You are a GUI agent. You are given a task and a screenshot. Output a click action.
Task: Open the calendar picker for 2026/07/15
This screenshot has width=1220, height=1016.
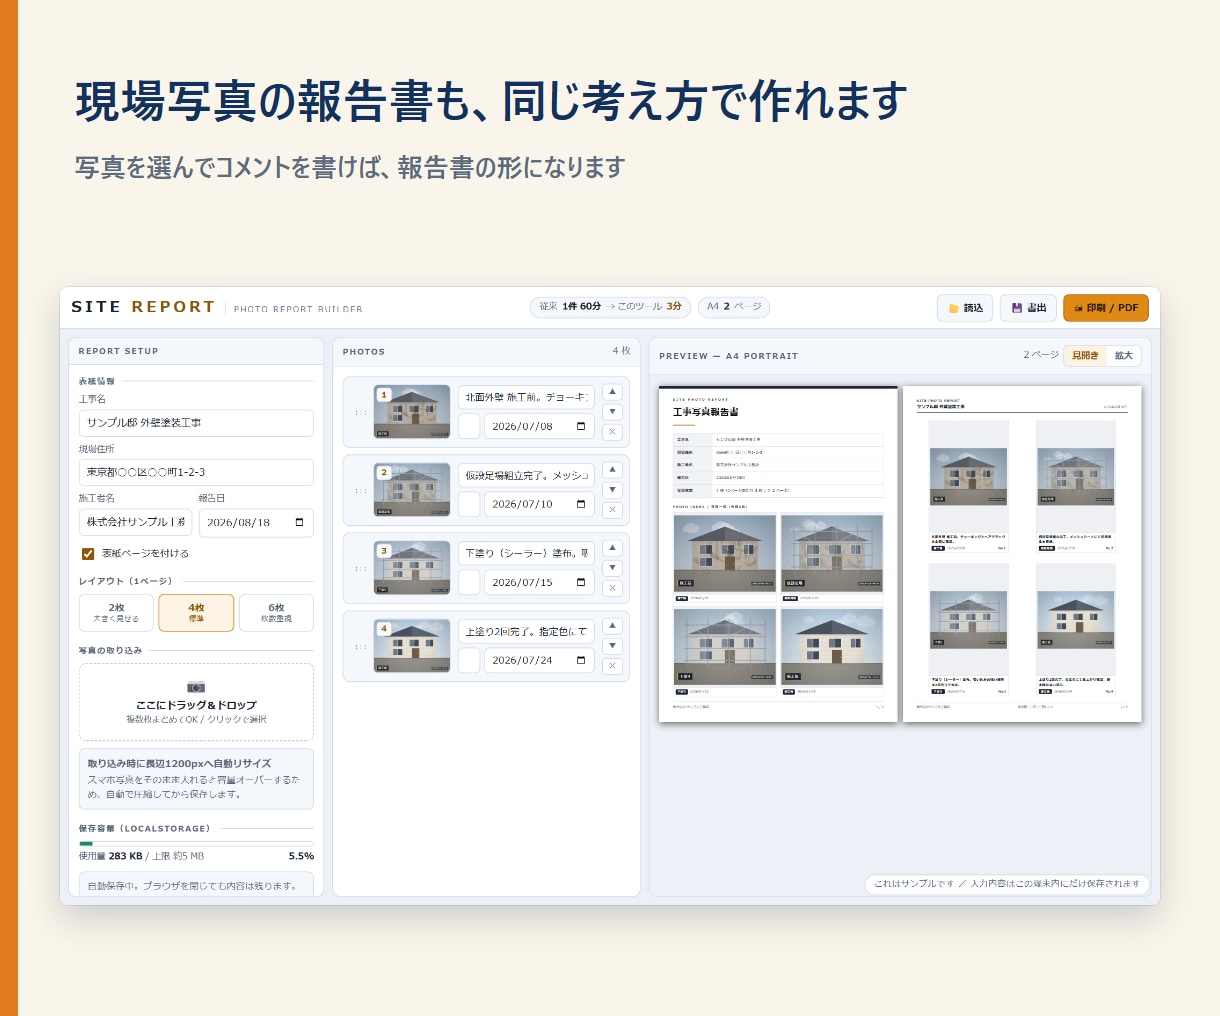pos(581,582)
